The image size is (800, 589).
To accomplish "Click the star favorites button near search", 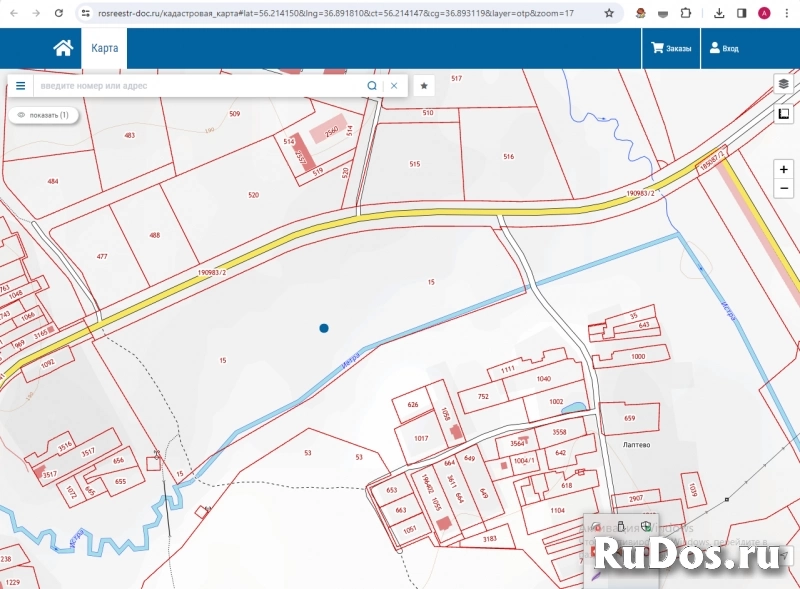I will (x=424, y=86).
